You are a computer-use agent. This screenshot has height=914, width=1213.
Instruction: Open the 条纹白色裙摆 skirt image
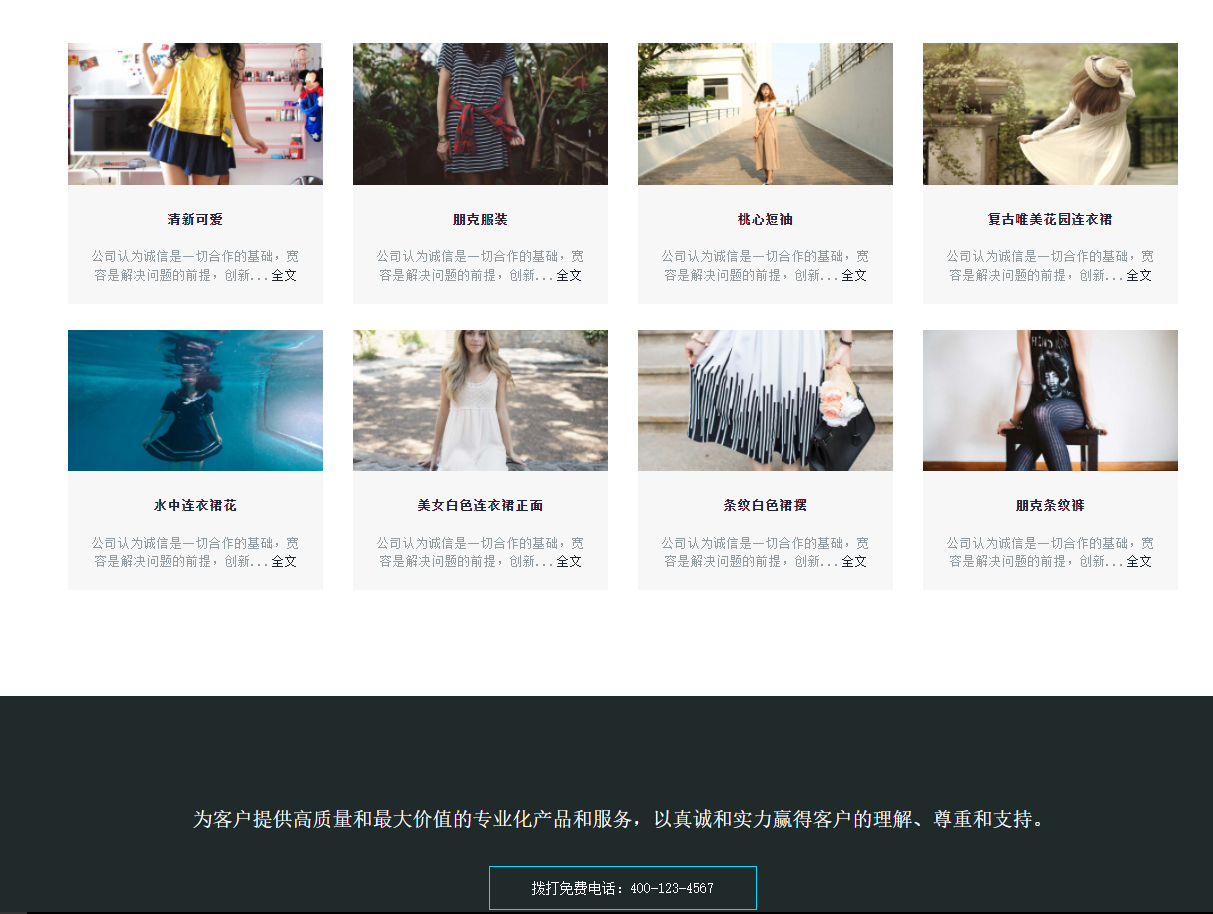coord(765,400)
